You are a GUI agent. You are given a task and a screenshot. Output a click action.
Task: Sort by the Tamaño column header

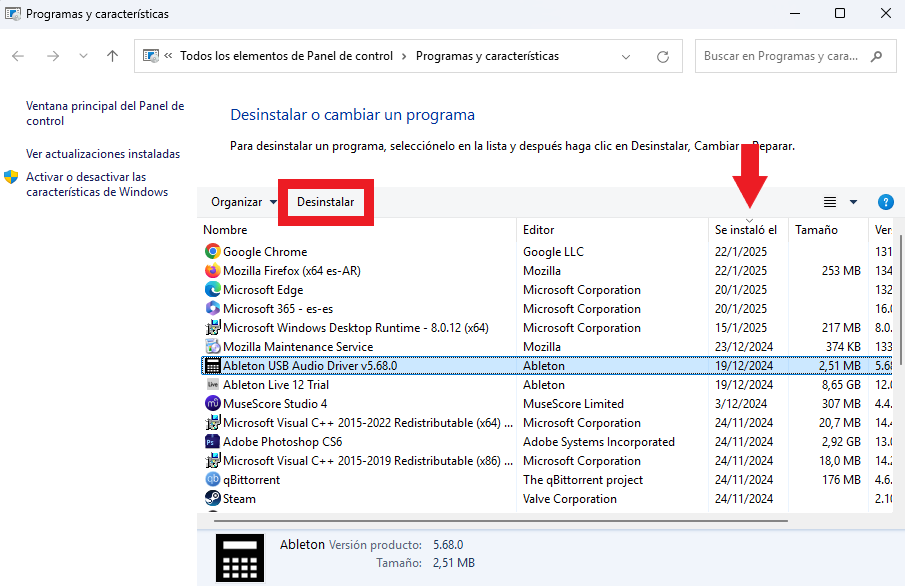click(x=816, y=230)
